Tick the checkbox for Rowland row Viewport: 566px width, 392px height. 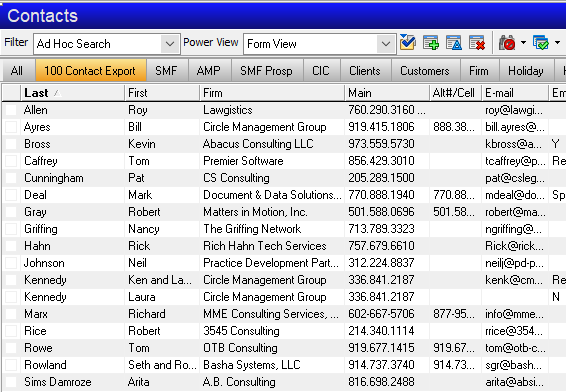[x=12, y=365]
